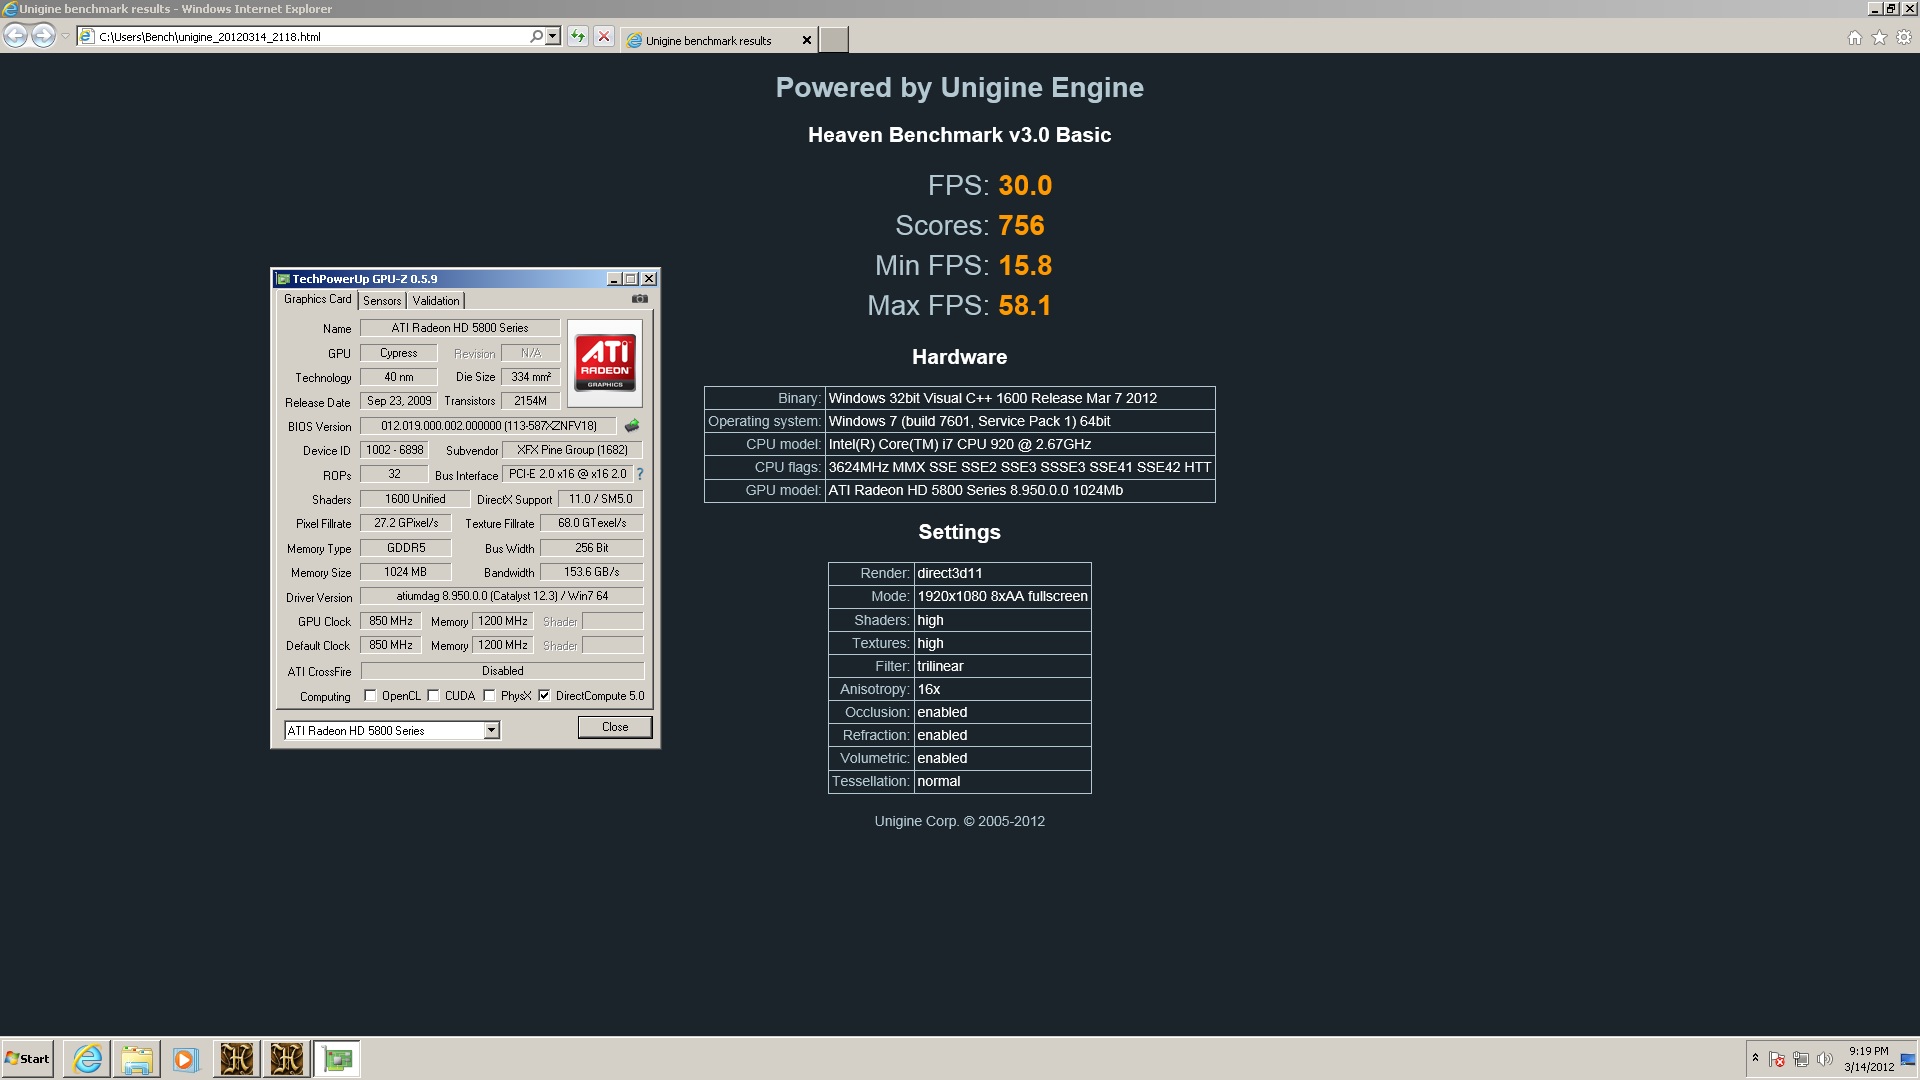Click the GPU Clock 850 MHz field
1920x1080 pixels.
pos(391,621)
